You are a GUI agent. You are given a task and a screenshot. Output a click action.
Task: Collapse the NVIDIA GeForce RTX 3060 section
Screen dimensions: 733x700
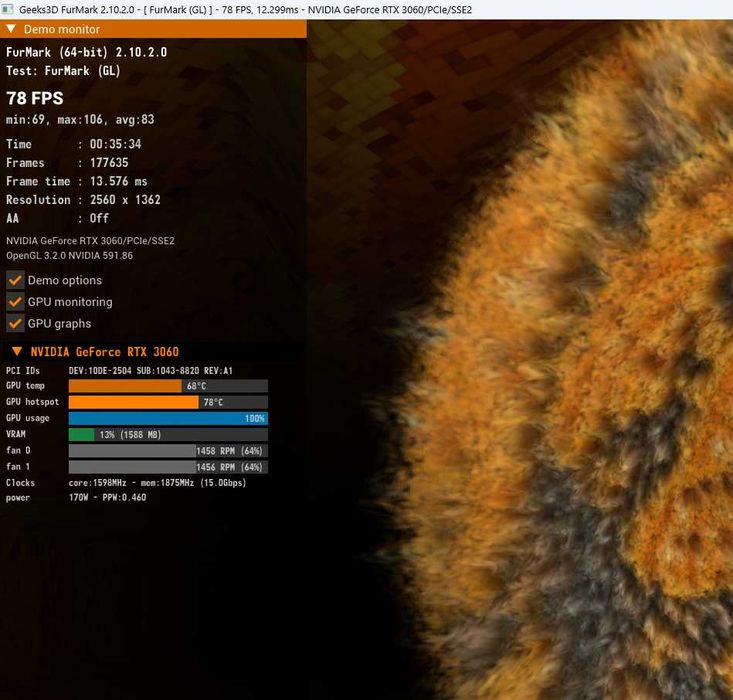(17, 351)
